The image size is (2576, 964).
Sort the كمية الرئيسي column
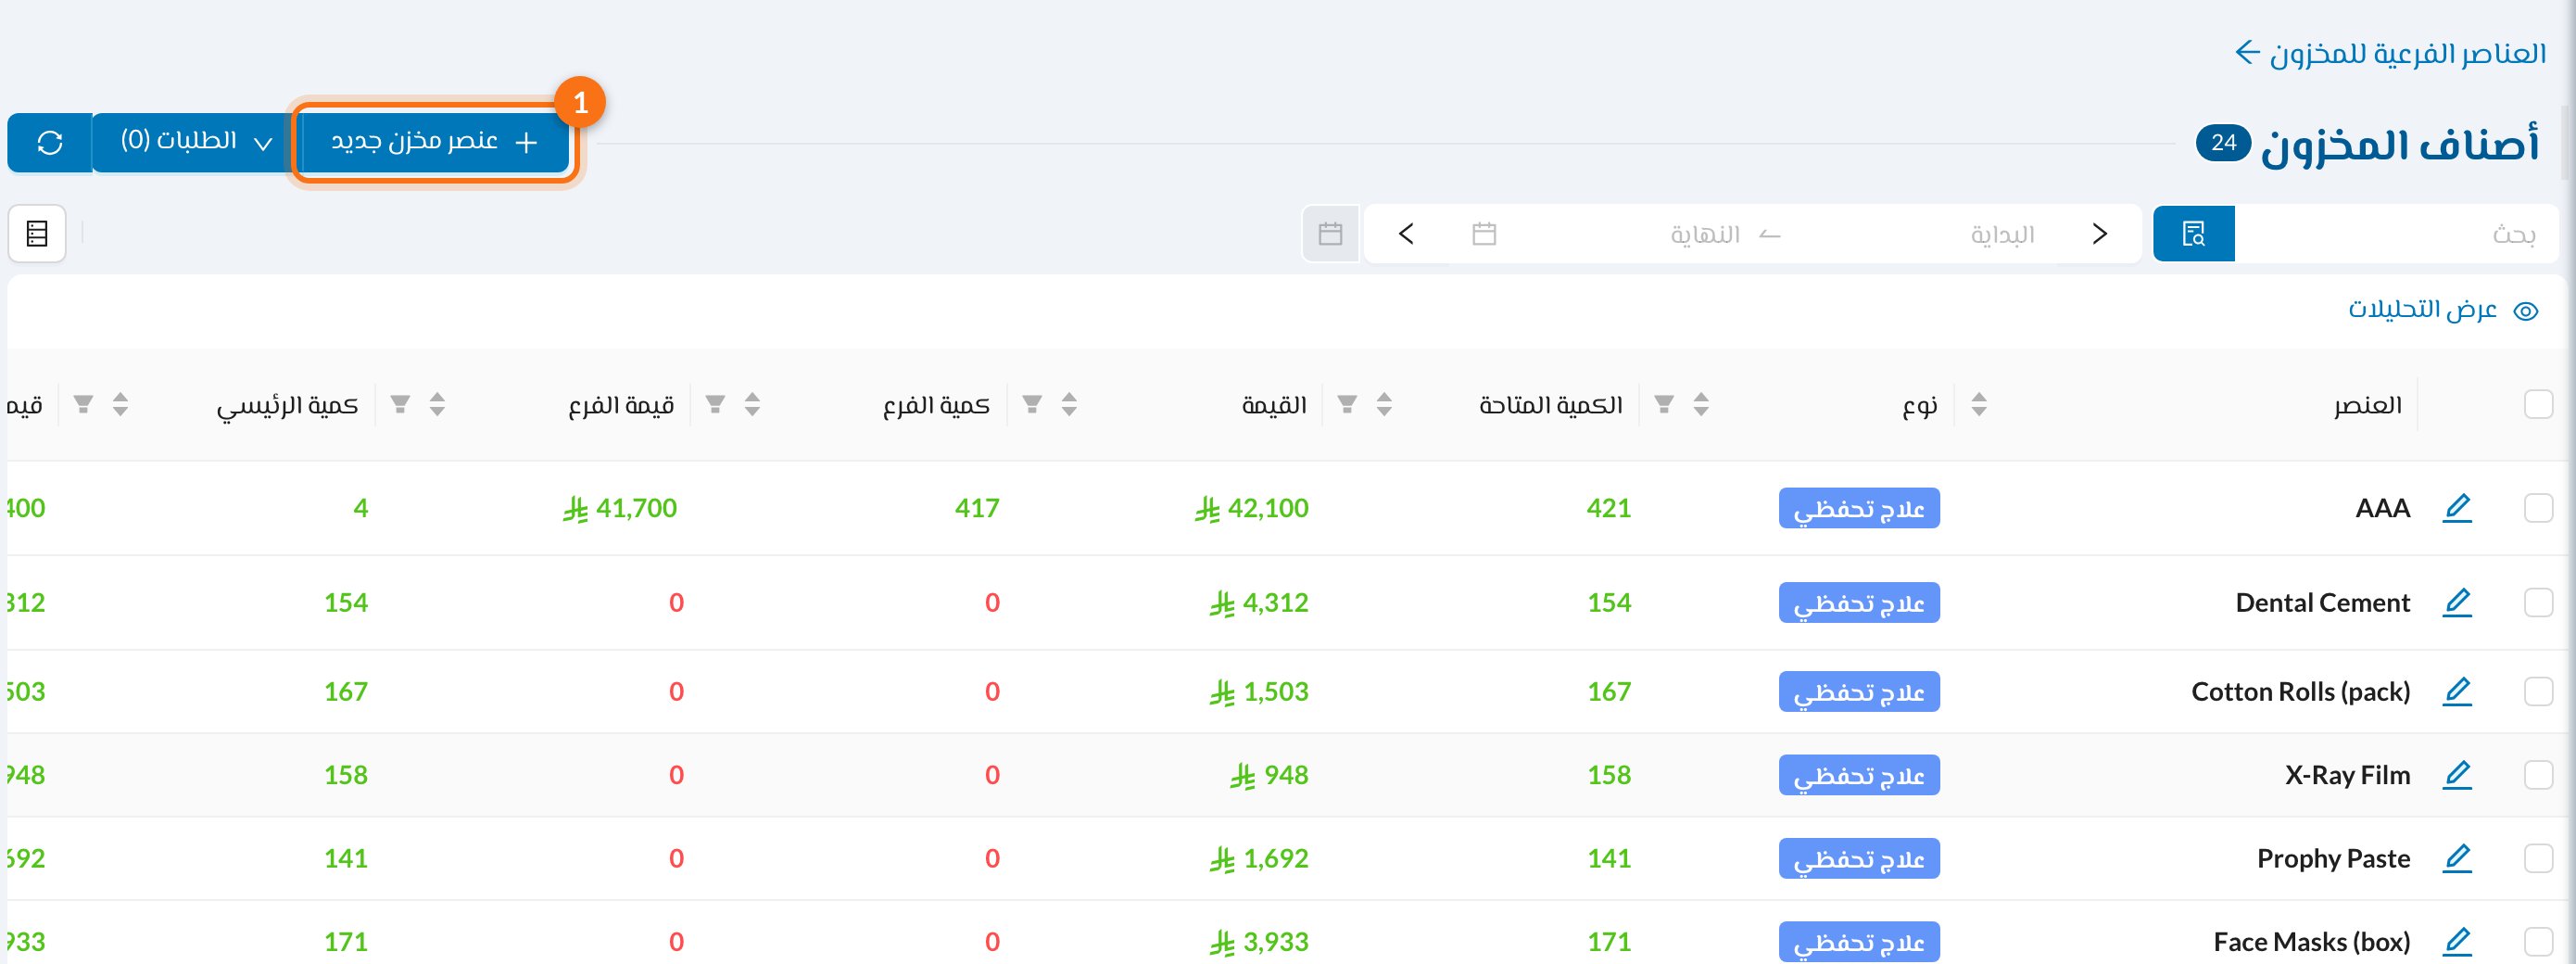pos(437,404)
